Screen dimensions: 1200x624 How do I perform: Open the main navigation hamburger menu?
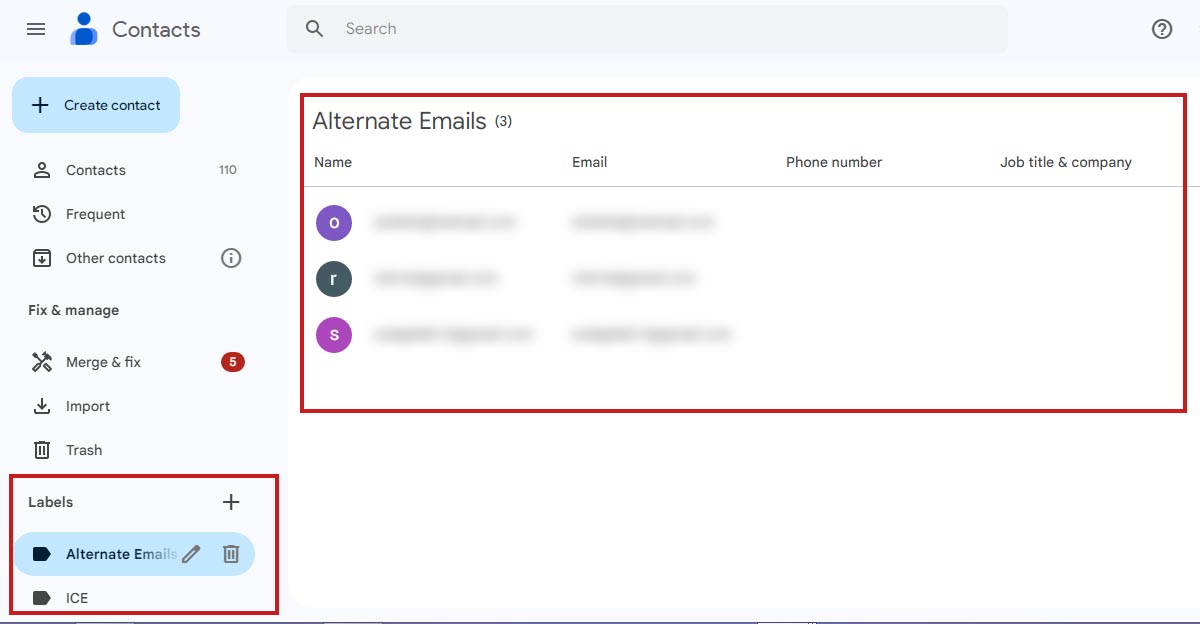36,29
